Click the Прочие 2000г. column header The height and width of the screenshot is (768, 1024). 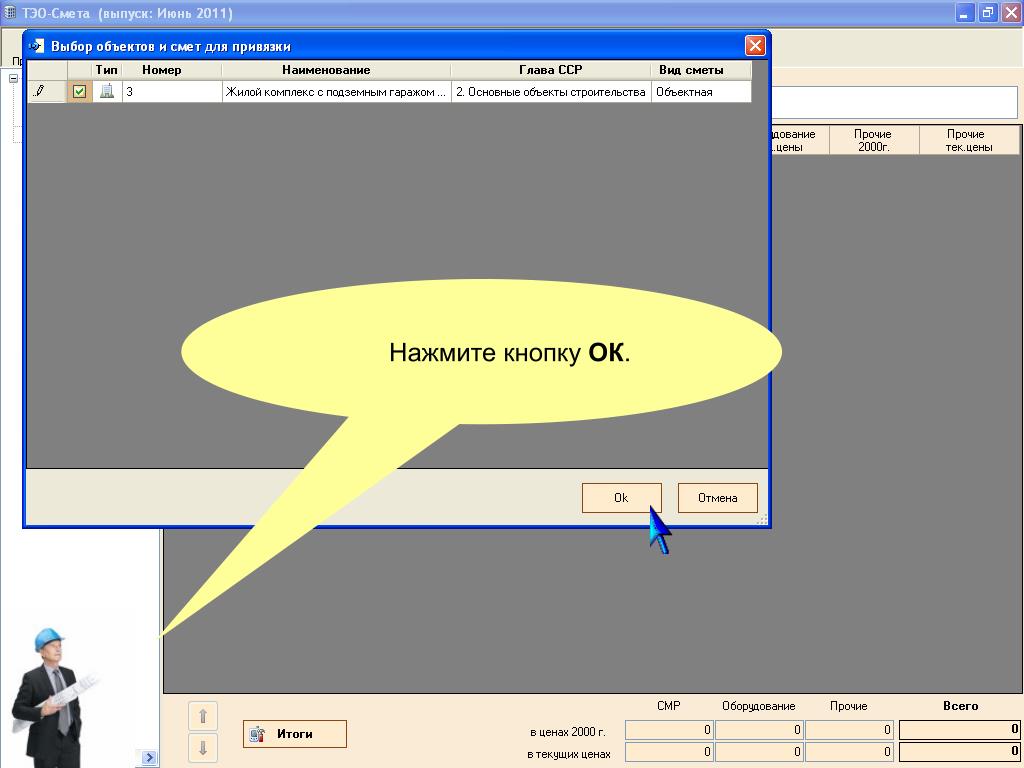[873, 140]
